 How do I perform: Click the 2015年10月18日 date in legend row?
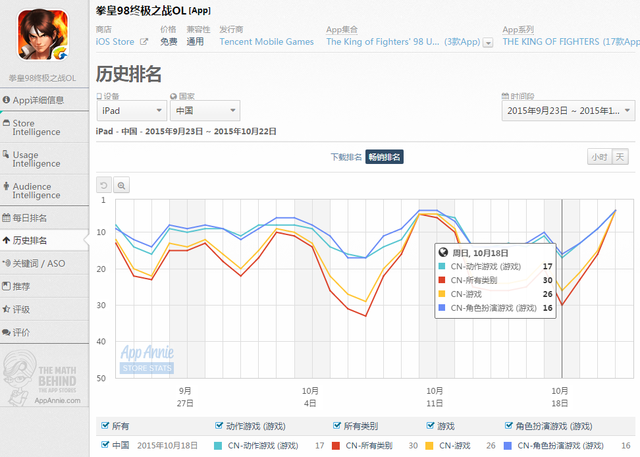[x=167, y=445]
